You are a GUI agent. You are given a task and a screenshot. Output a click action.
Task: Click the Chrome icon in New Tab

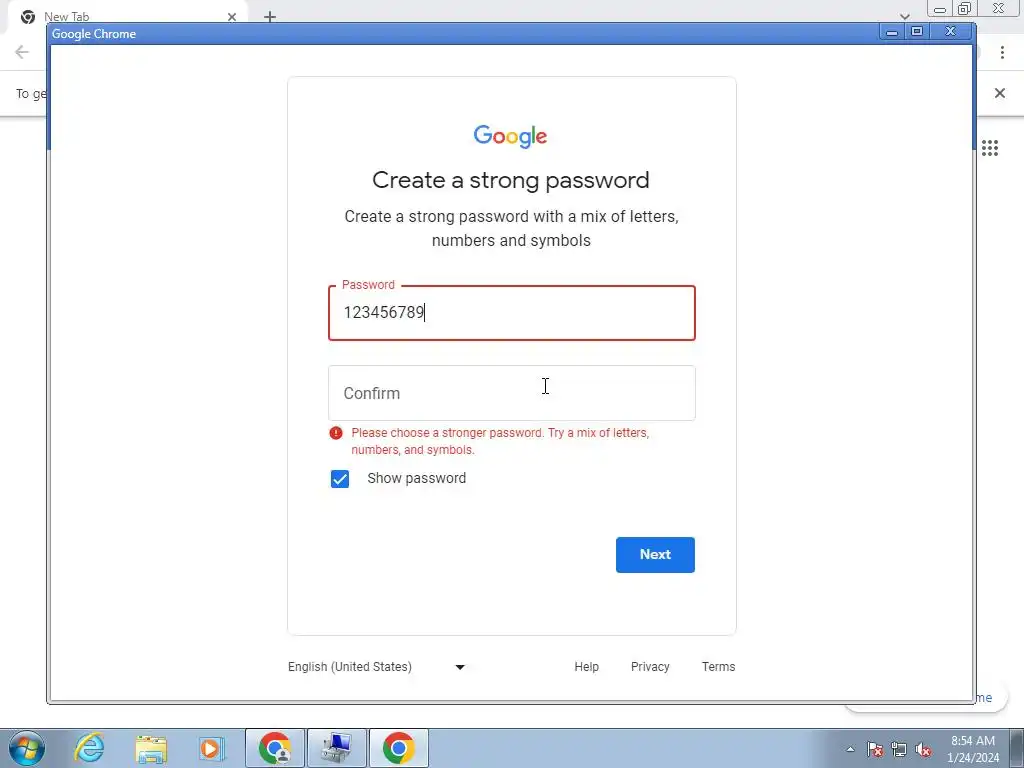28,17
